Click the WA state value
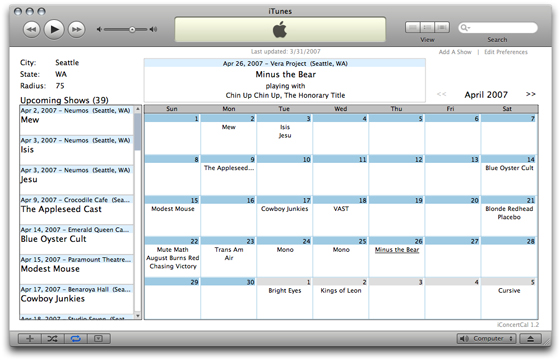 [x=61, y=74]
